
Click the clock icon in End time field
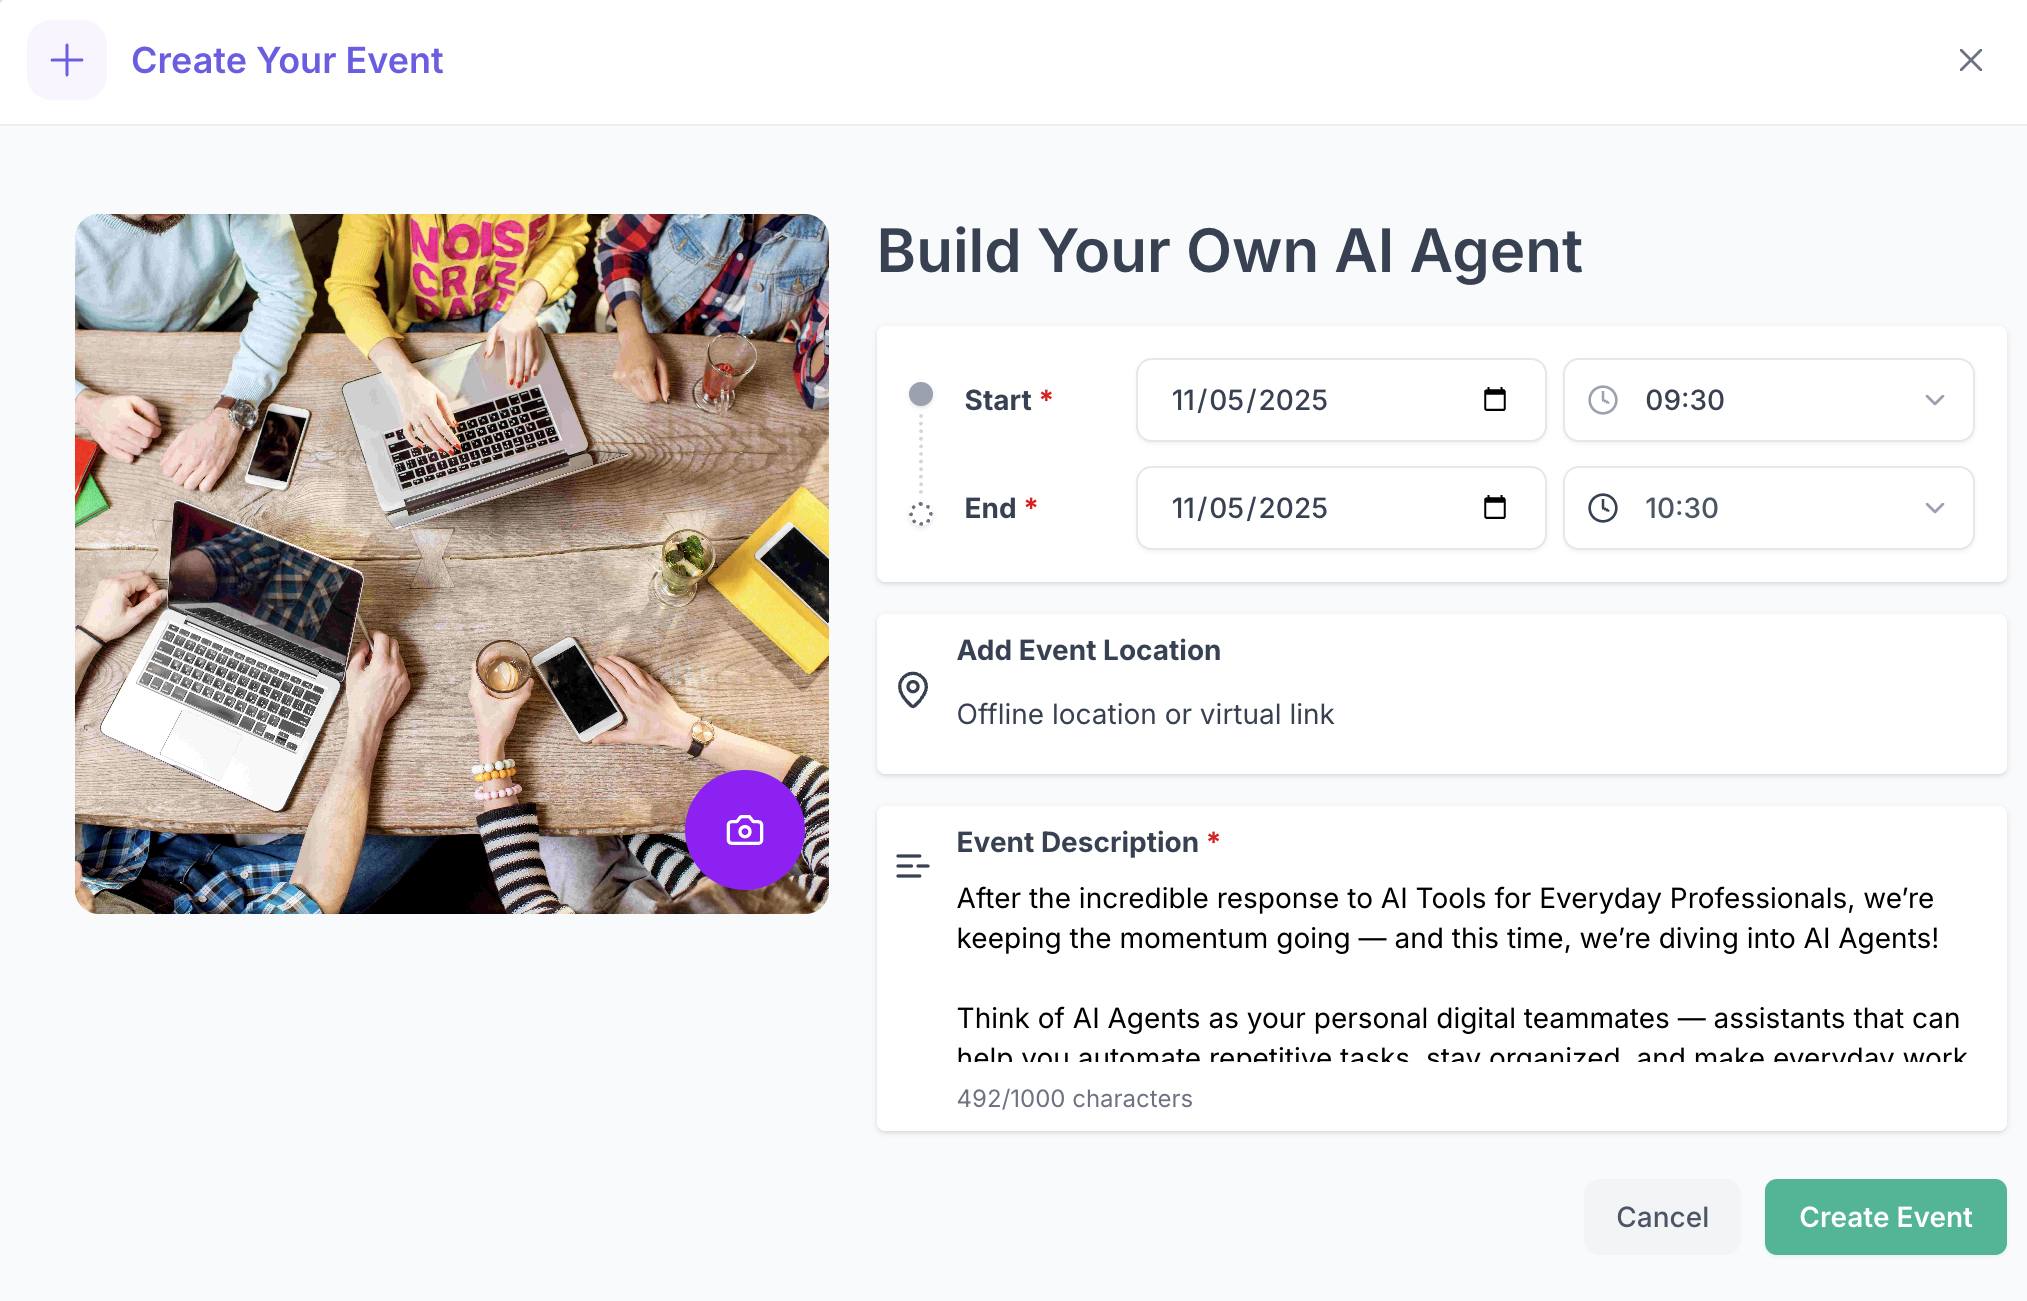tap(1603, 508)
